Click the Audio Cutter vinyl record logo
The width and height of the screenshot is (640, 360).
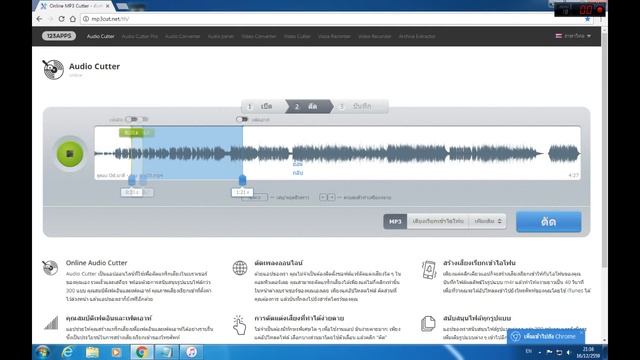click(53, 69)
